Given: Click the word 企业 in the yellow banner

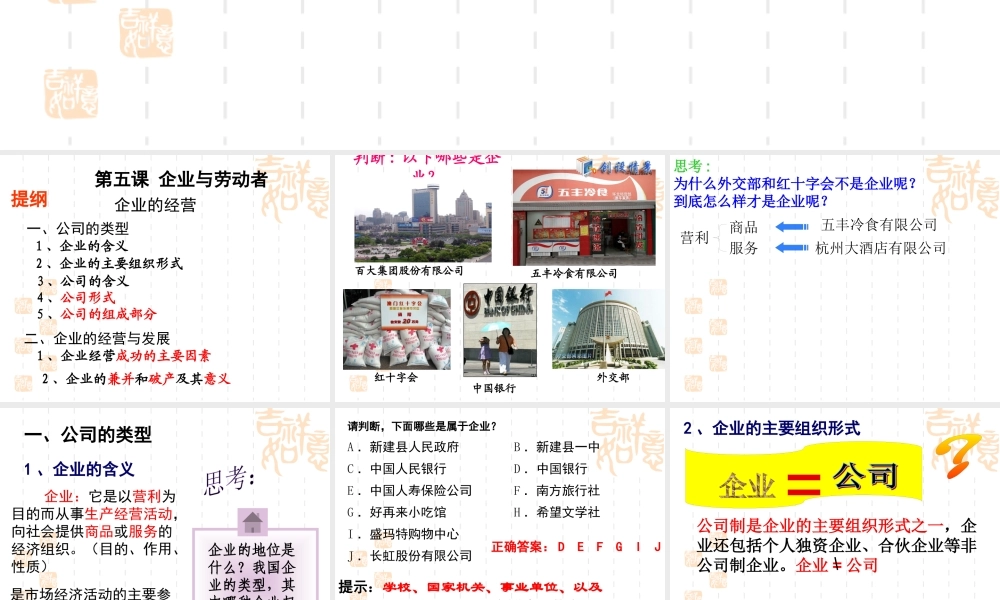Looking at the screenshot, I should [x=747, y=487].
